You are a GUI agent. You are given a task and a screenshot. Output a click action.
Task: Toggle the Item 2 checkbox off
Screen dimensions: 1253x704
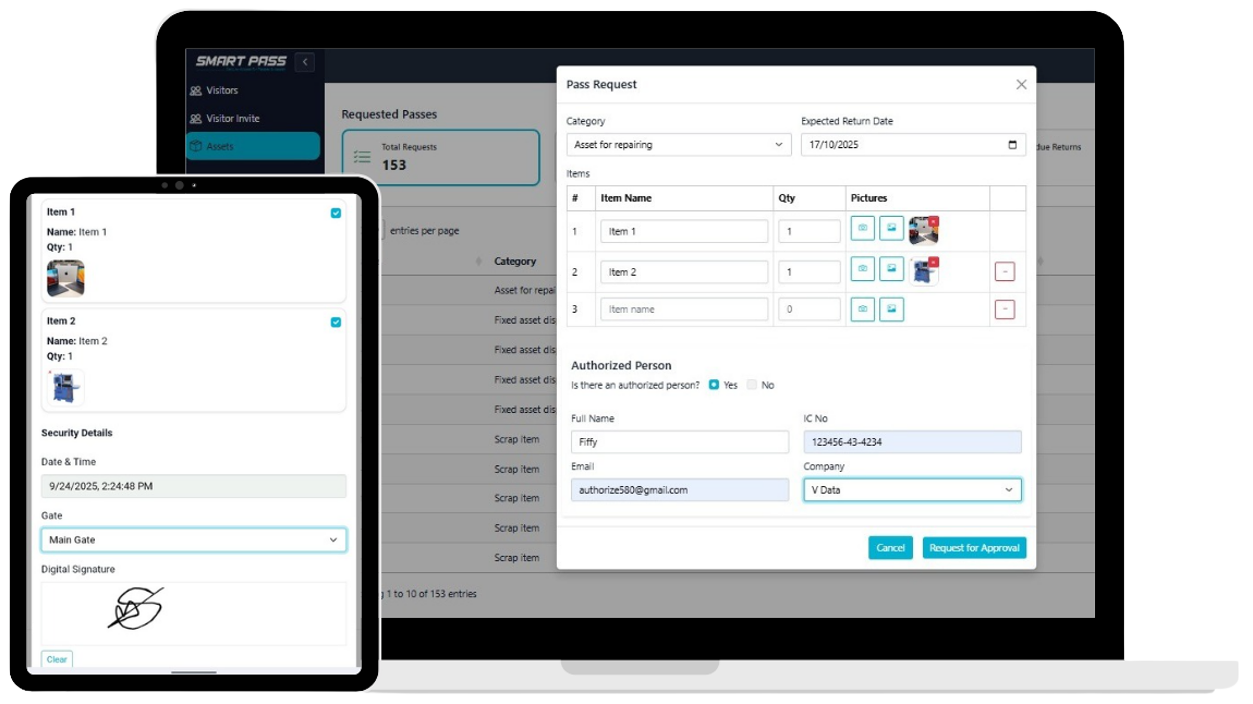335,321
